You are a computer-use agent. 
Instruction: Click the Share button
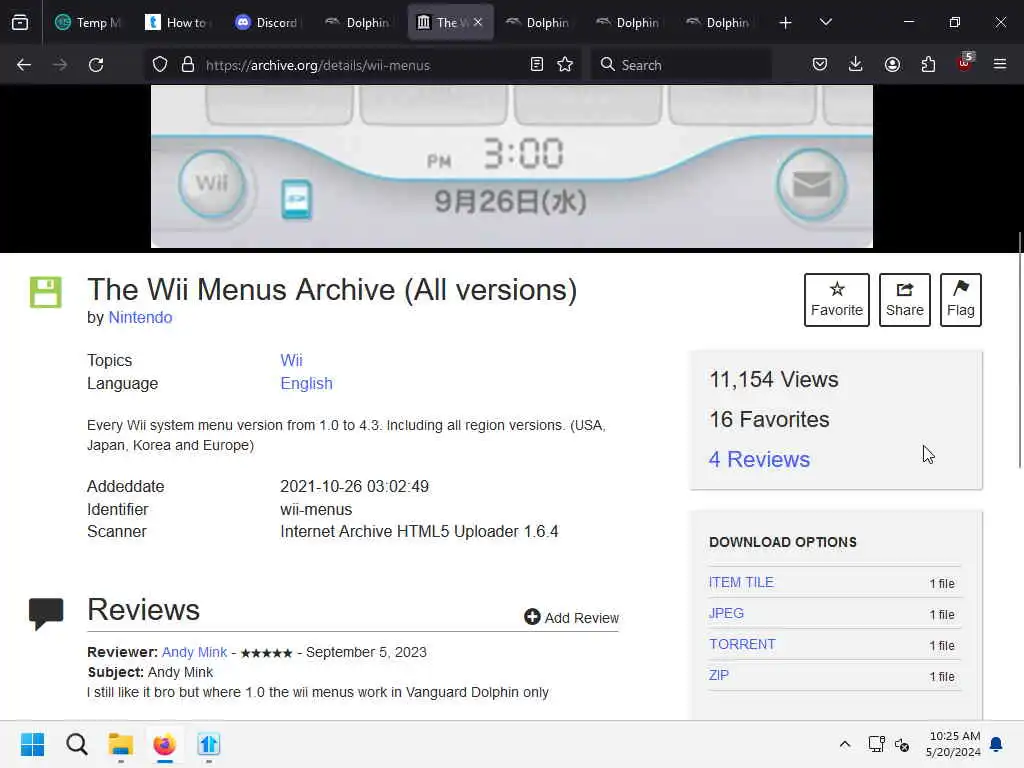pyautogui.click(x=904, y=300)
